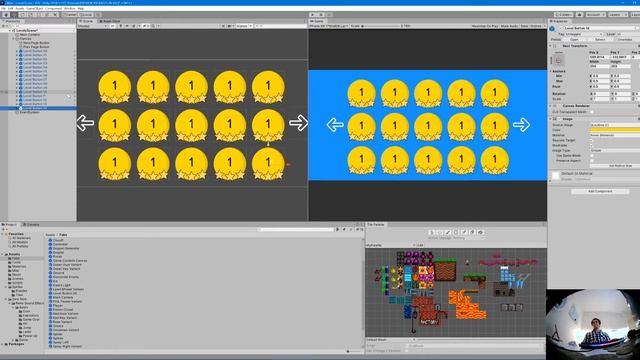
Task: Select the Hand tool in the toolbar
Action: 6,15
